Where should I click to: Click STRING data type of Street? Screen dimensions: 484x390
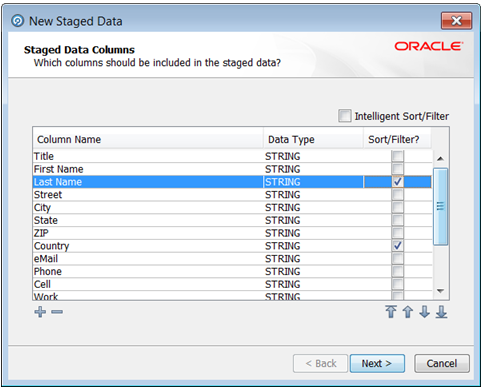coord(283,194)
